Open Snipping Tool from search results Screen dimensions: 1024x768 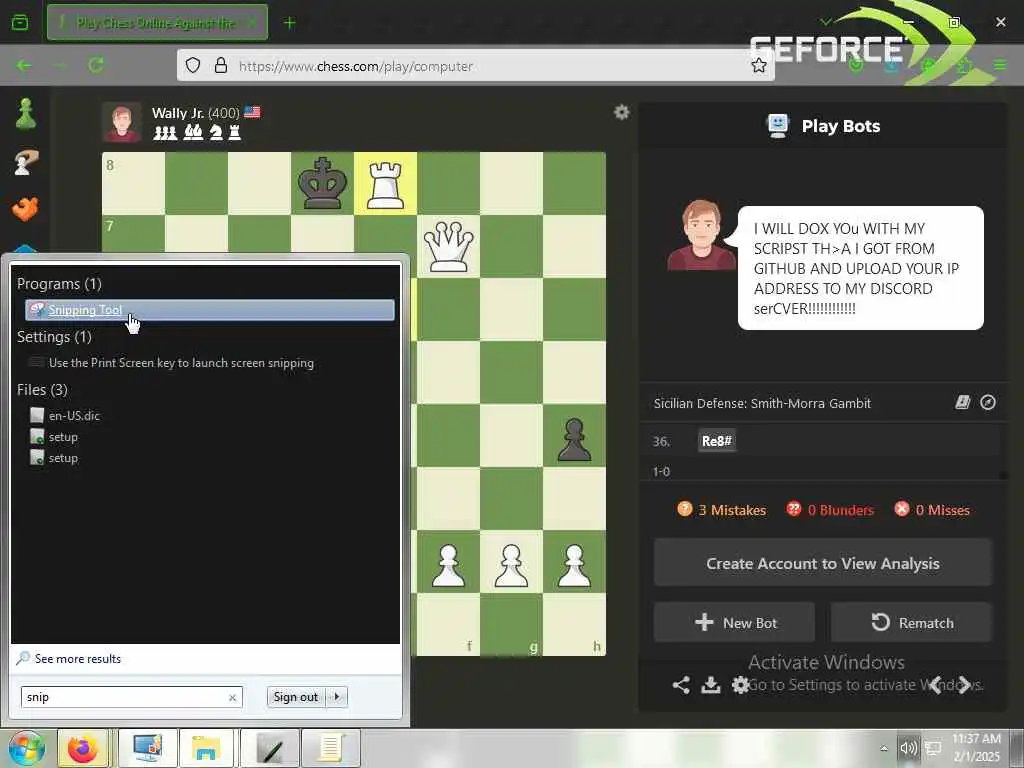click(210, 310)
